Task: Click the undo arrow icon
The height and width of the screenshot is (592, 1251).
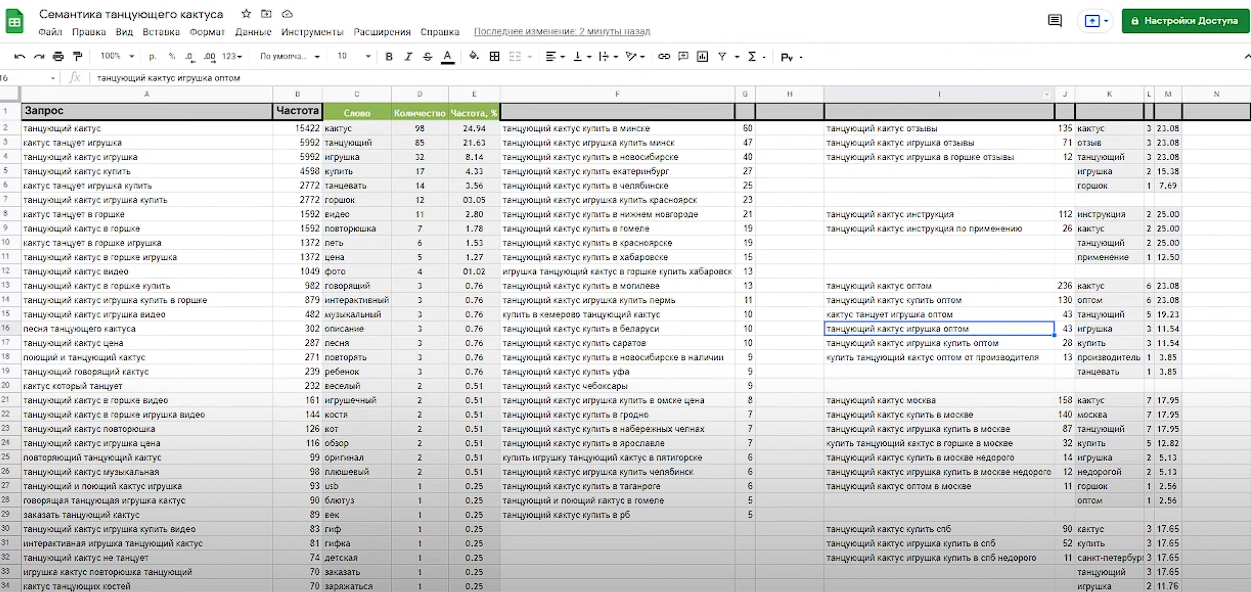Action: coord(19,56)
